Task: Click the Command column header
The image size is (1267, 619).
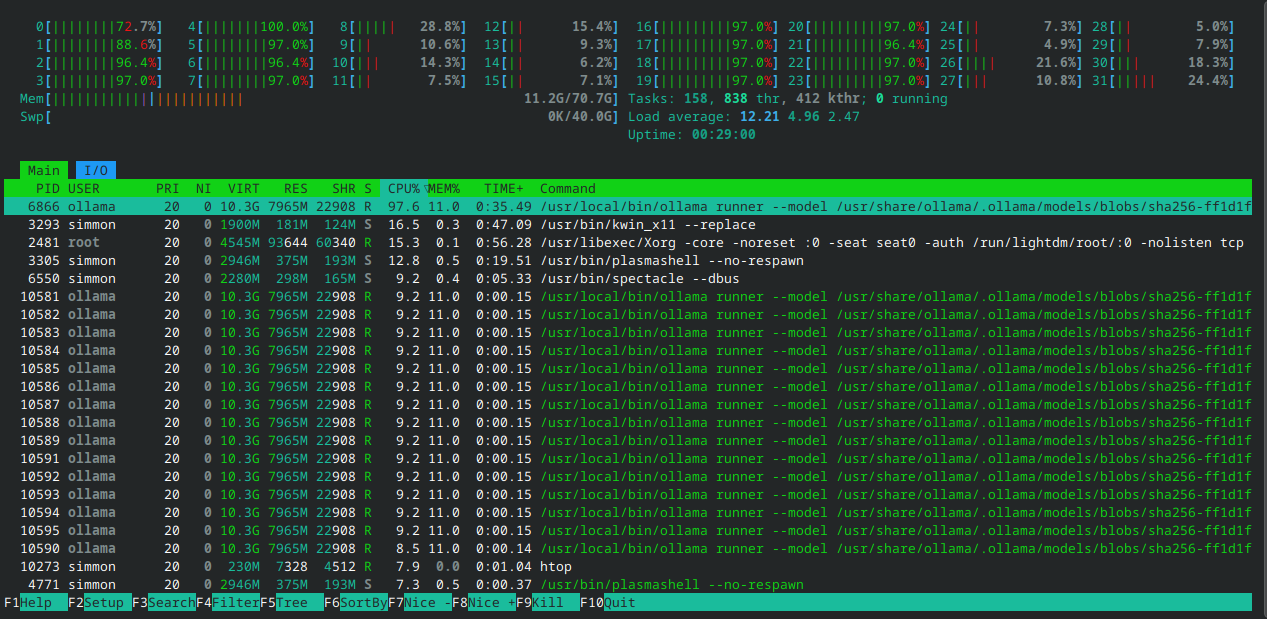Action: click(x=568, y=188)
